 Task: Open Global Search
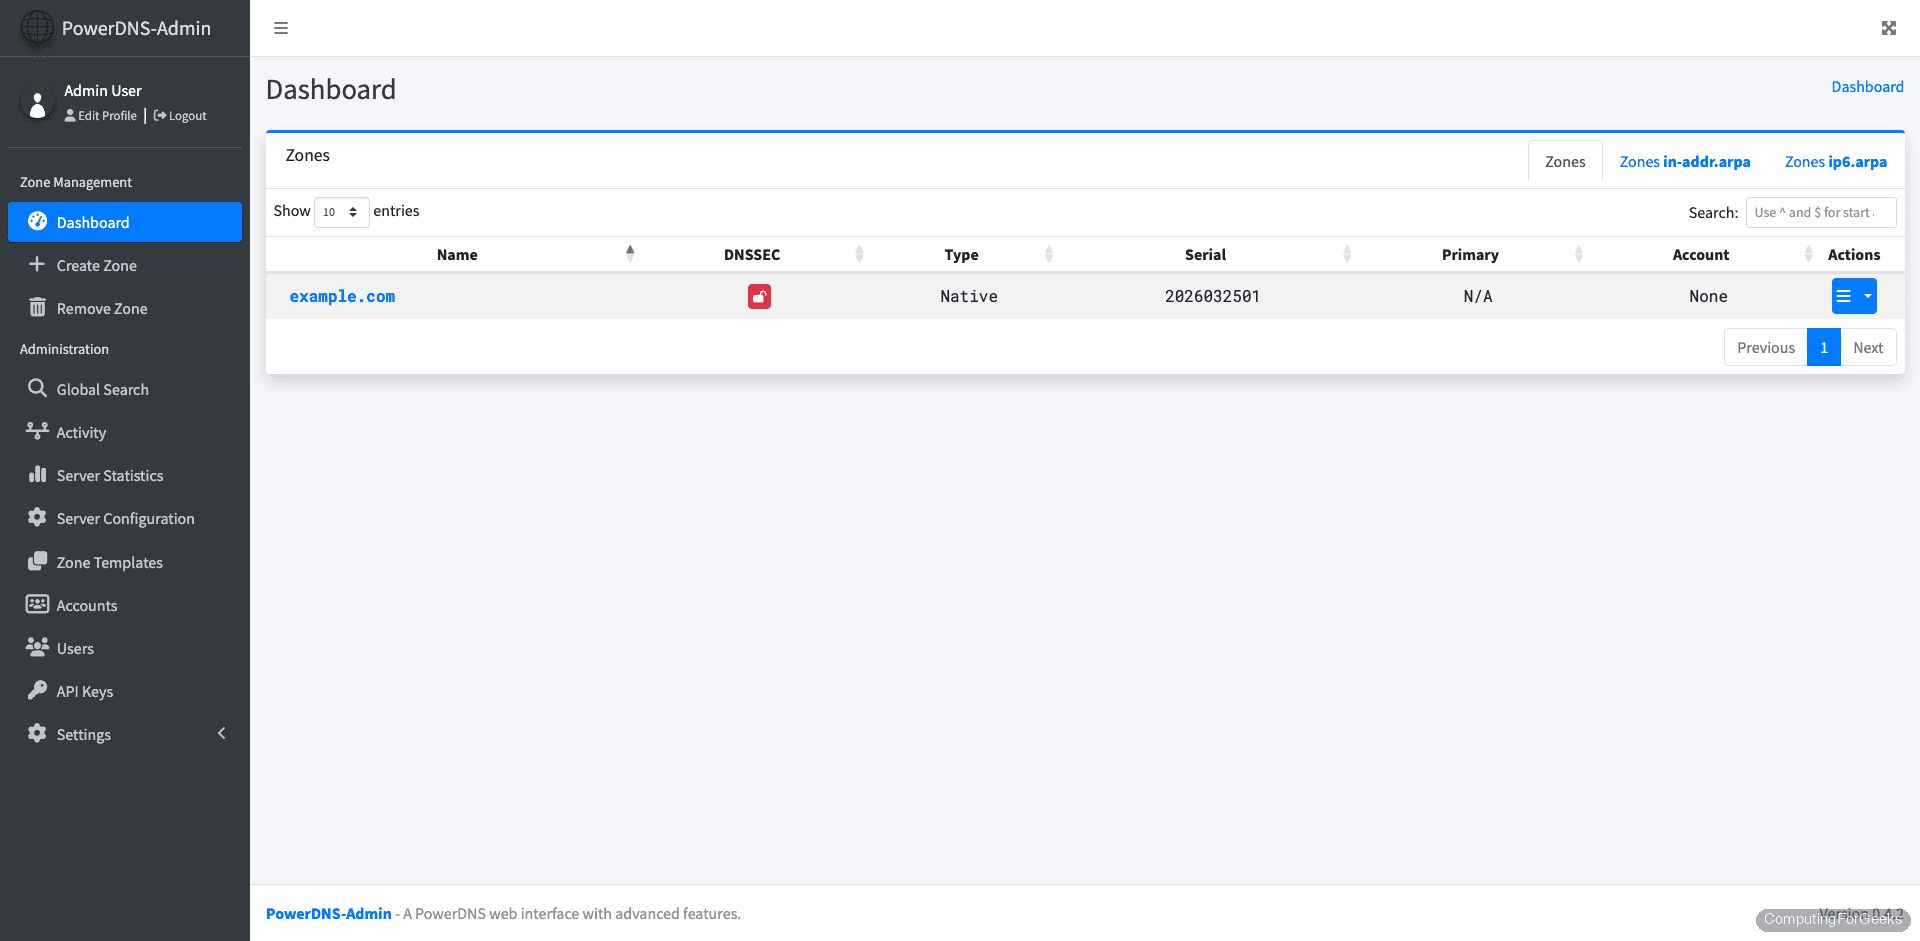pos(102,389)
